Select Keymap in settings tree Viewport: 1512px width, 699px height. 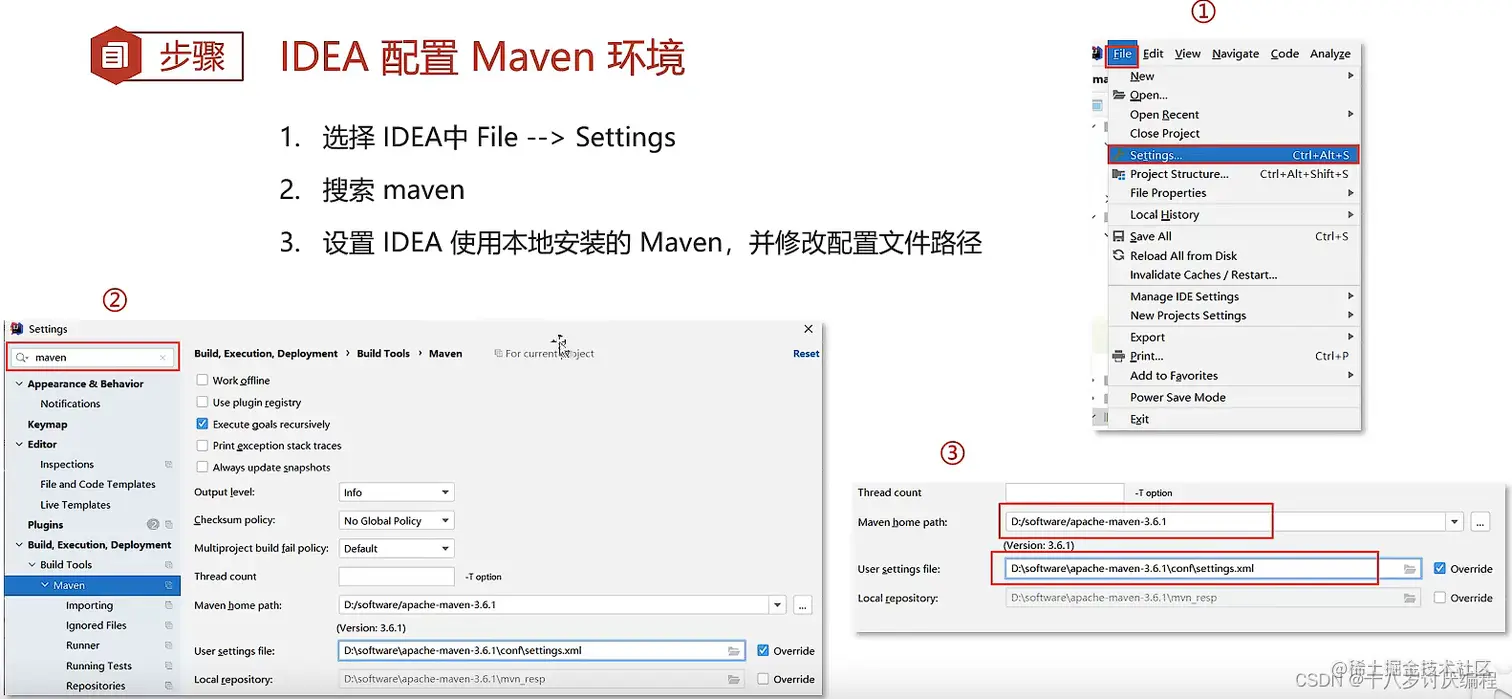pos(48,425)
